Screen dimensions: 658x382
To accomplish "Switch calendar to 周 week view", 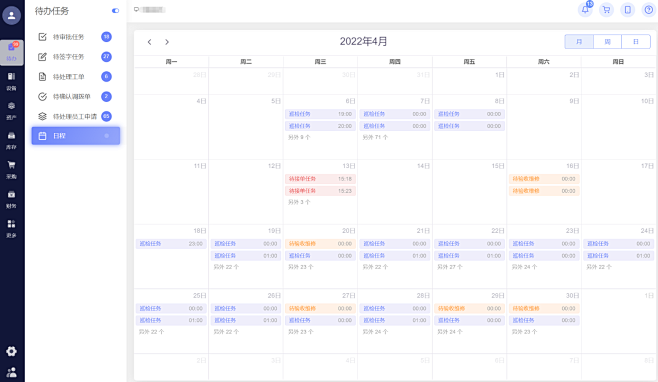I will click(x=607, y=42).
